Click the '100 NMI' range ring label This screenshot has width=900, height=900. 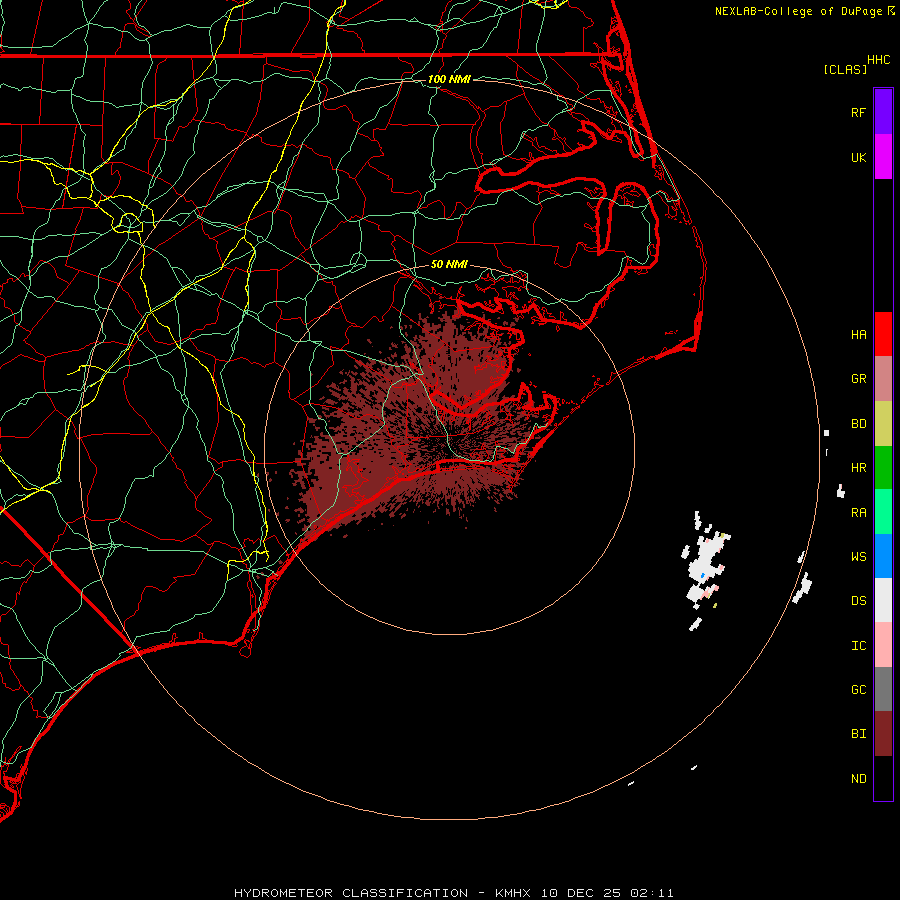[449, 79]
